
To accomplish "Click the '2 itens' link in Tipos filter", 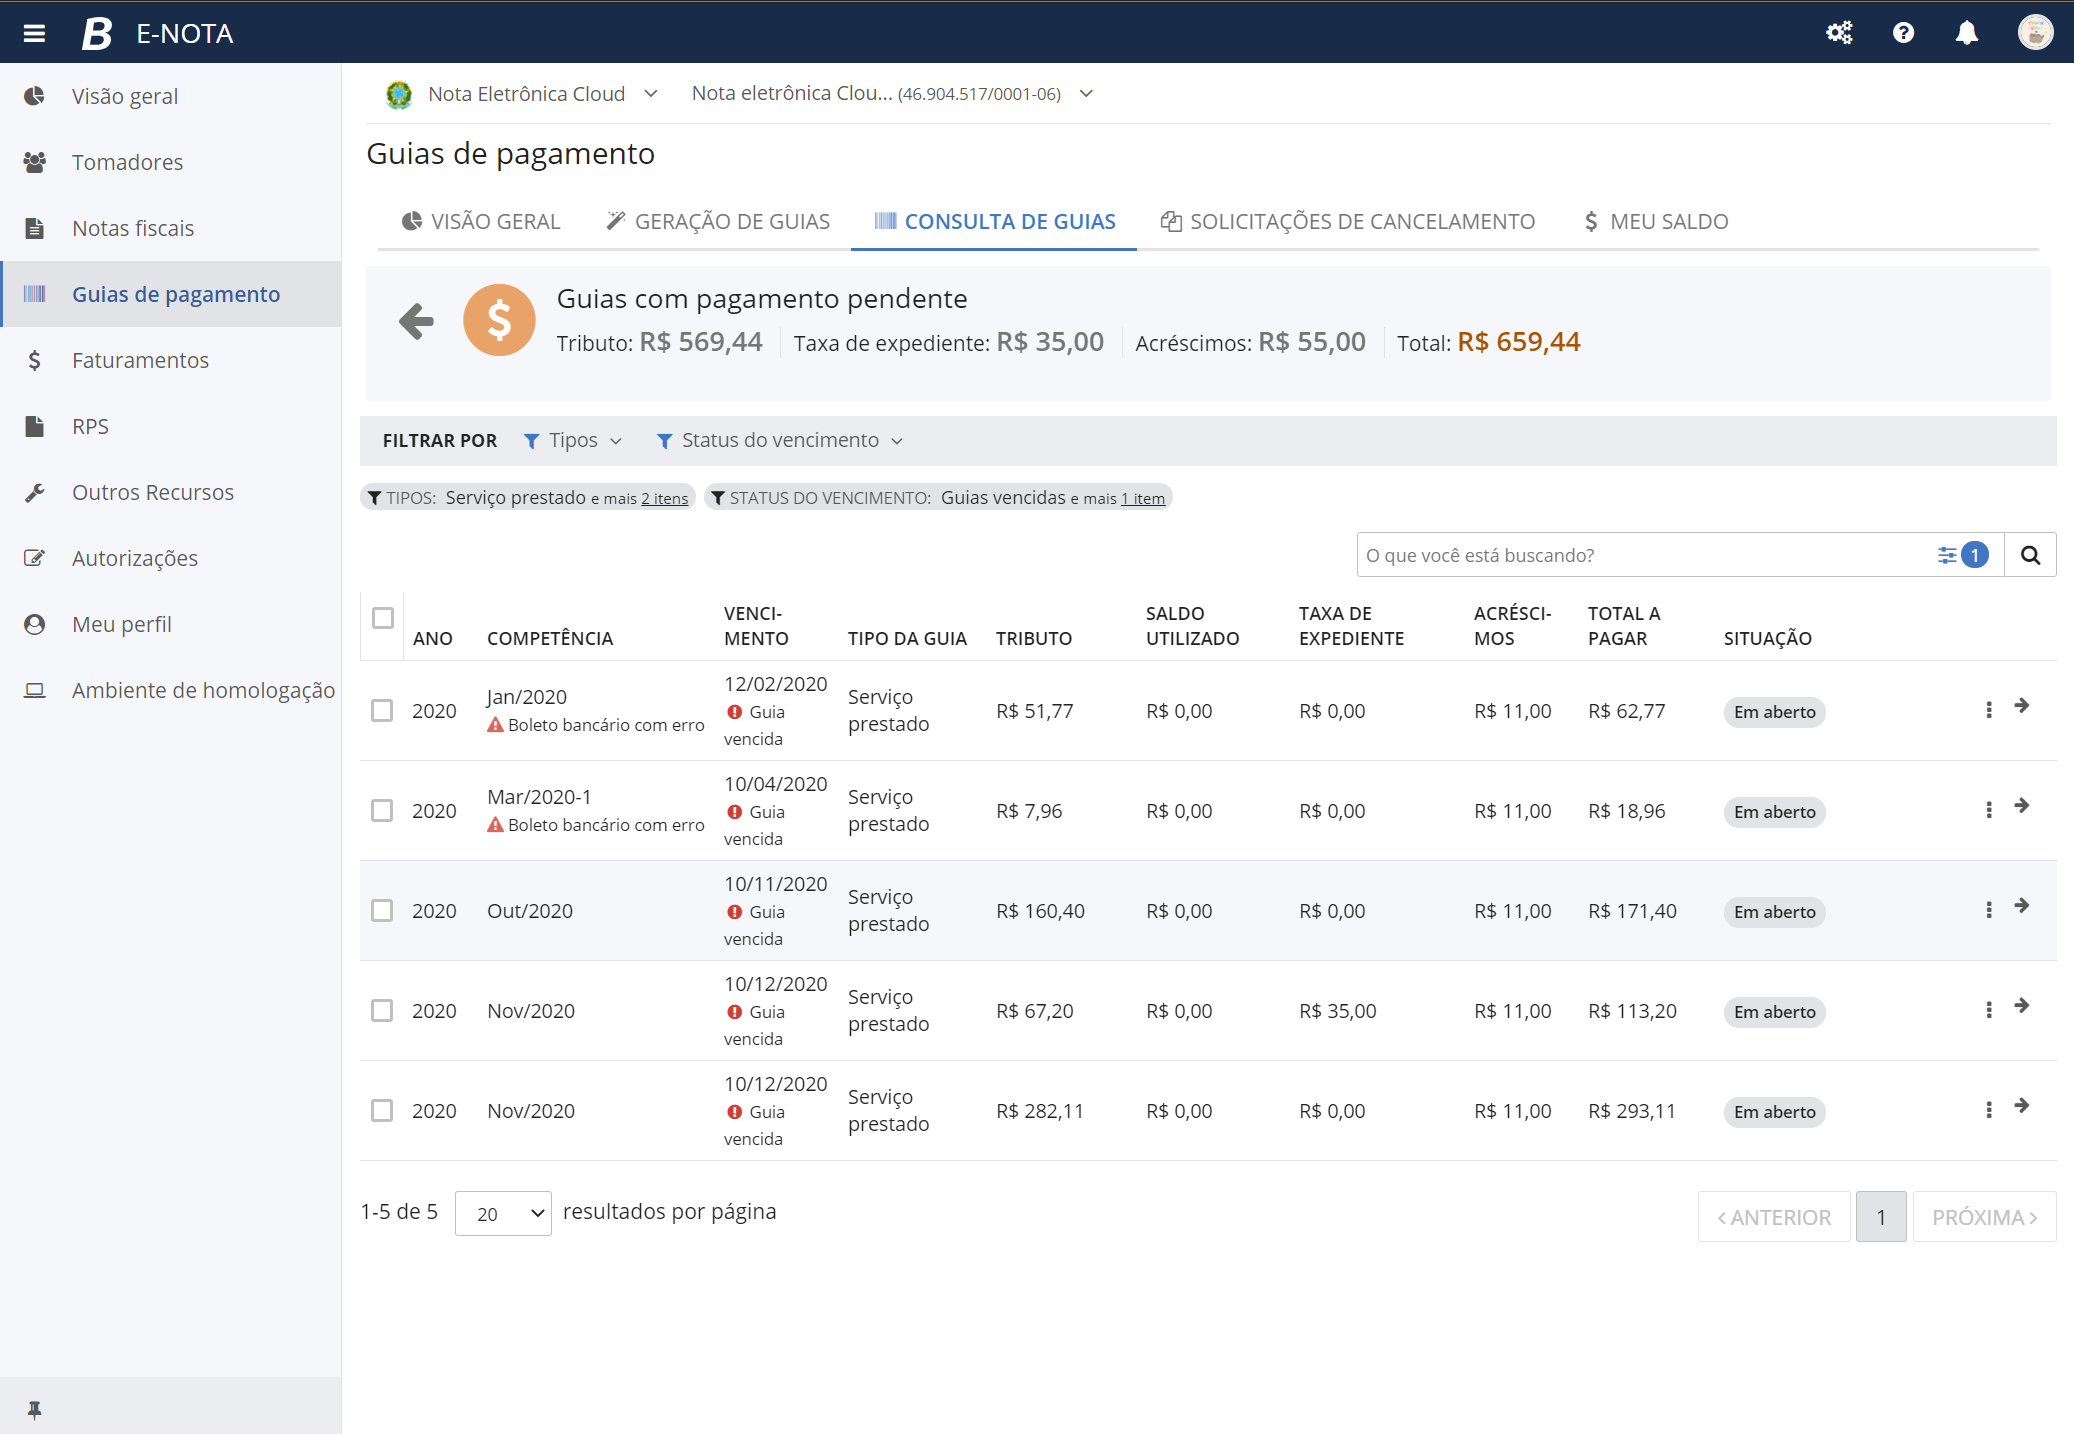I will point(664,498).
